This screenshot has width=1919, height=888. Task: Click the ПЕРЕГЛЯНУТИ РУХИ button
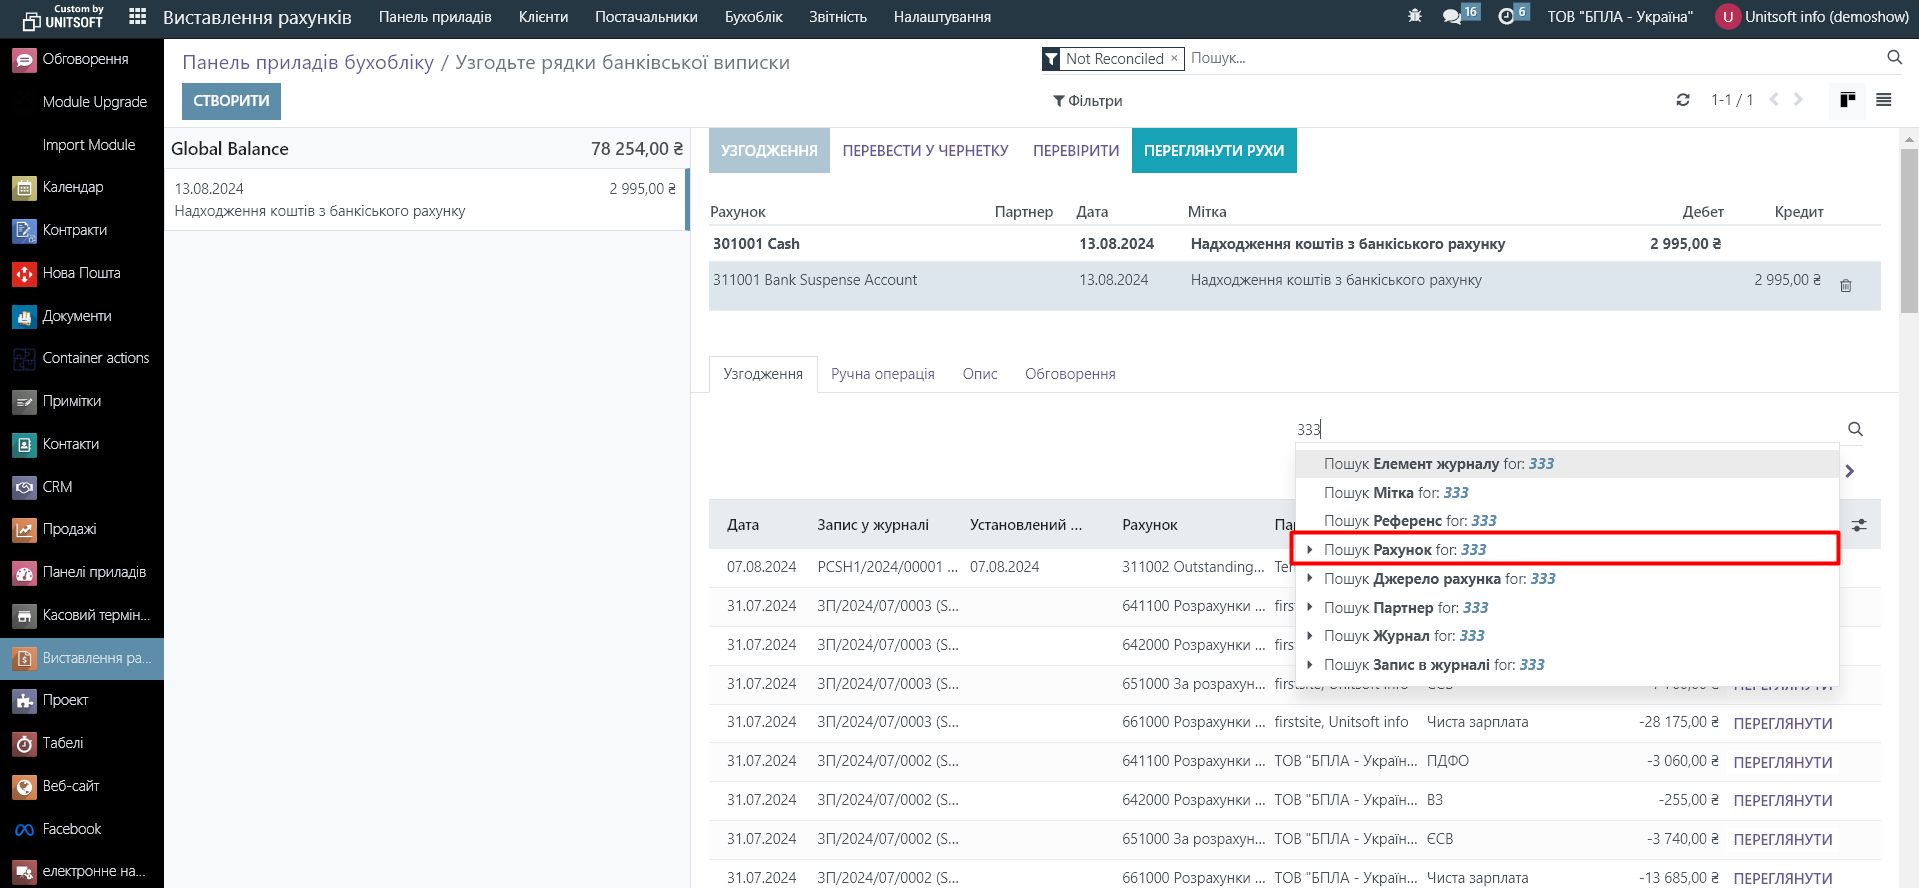[1213, 151]
